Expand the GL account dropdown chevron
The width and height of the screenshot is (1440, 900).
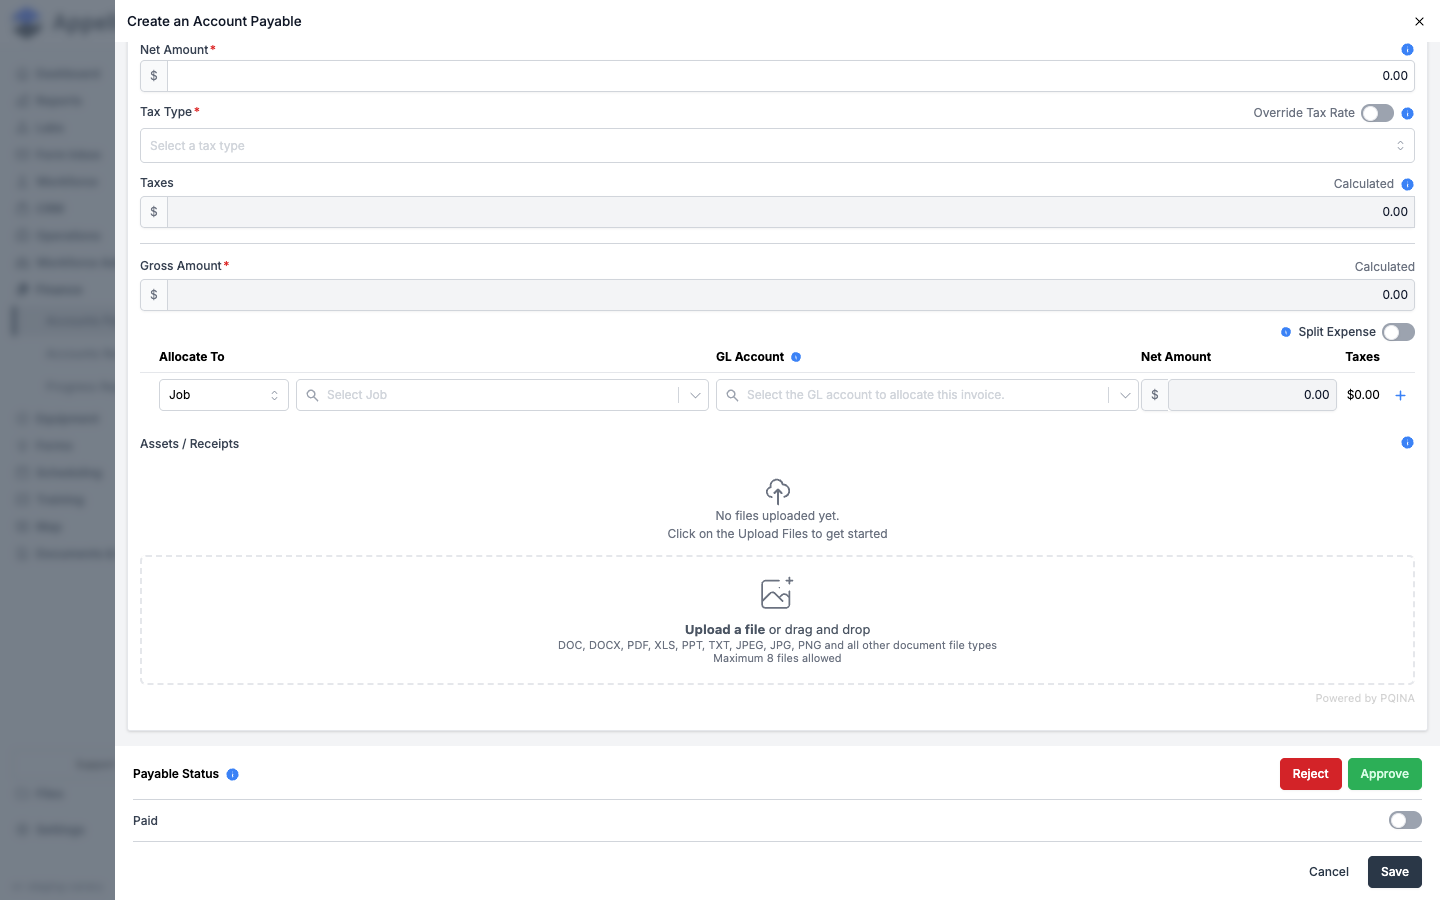click(1125, 395)
